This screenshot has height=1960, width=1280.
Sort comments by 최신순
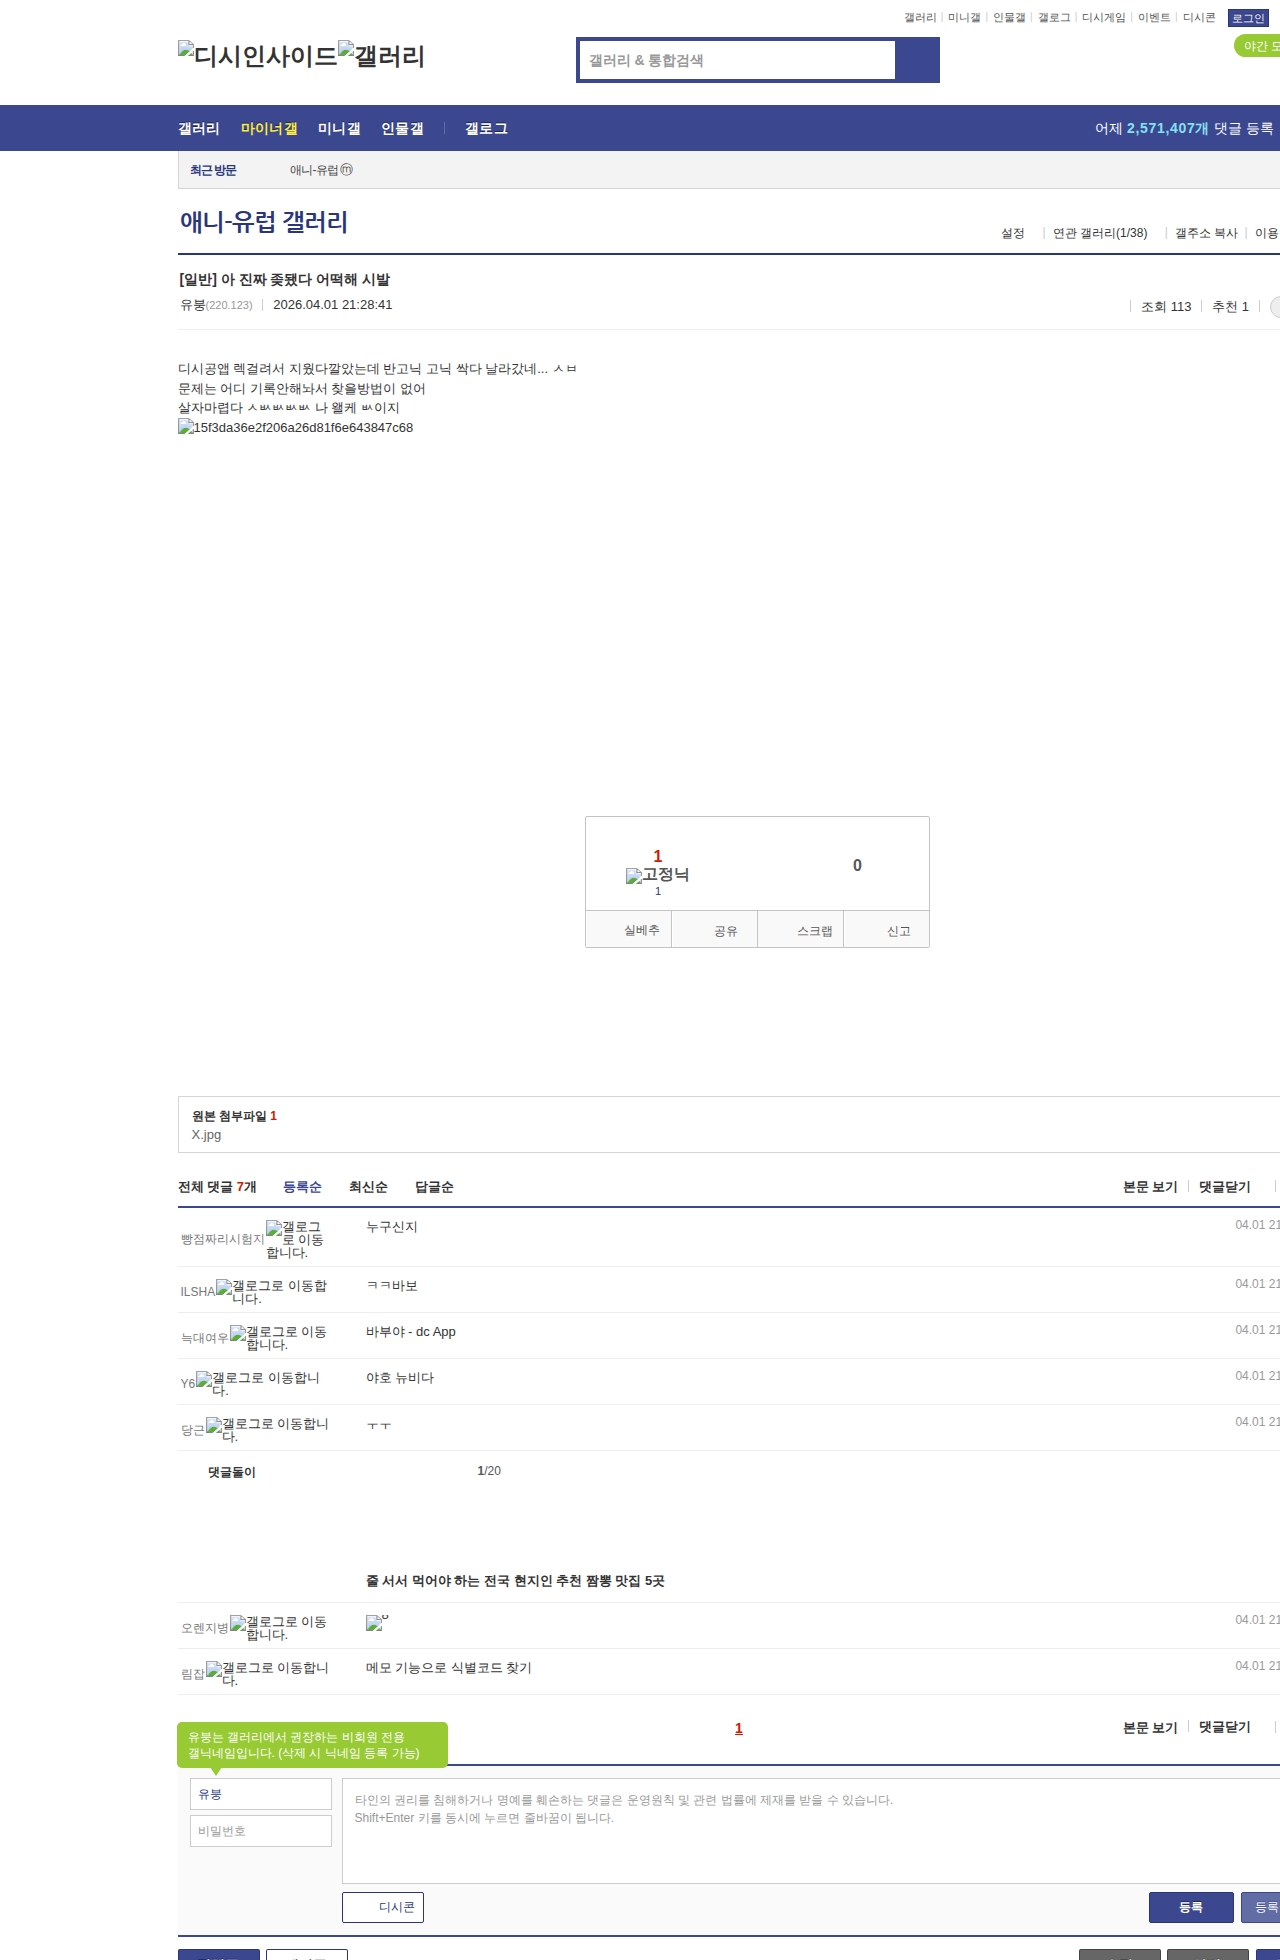[368, 1187]
